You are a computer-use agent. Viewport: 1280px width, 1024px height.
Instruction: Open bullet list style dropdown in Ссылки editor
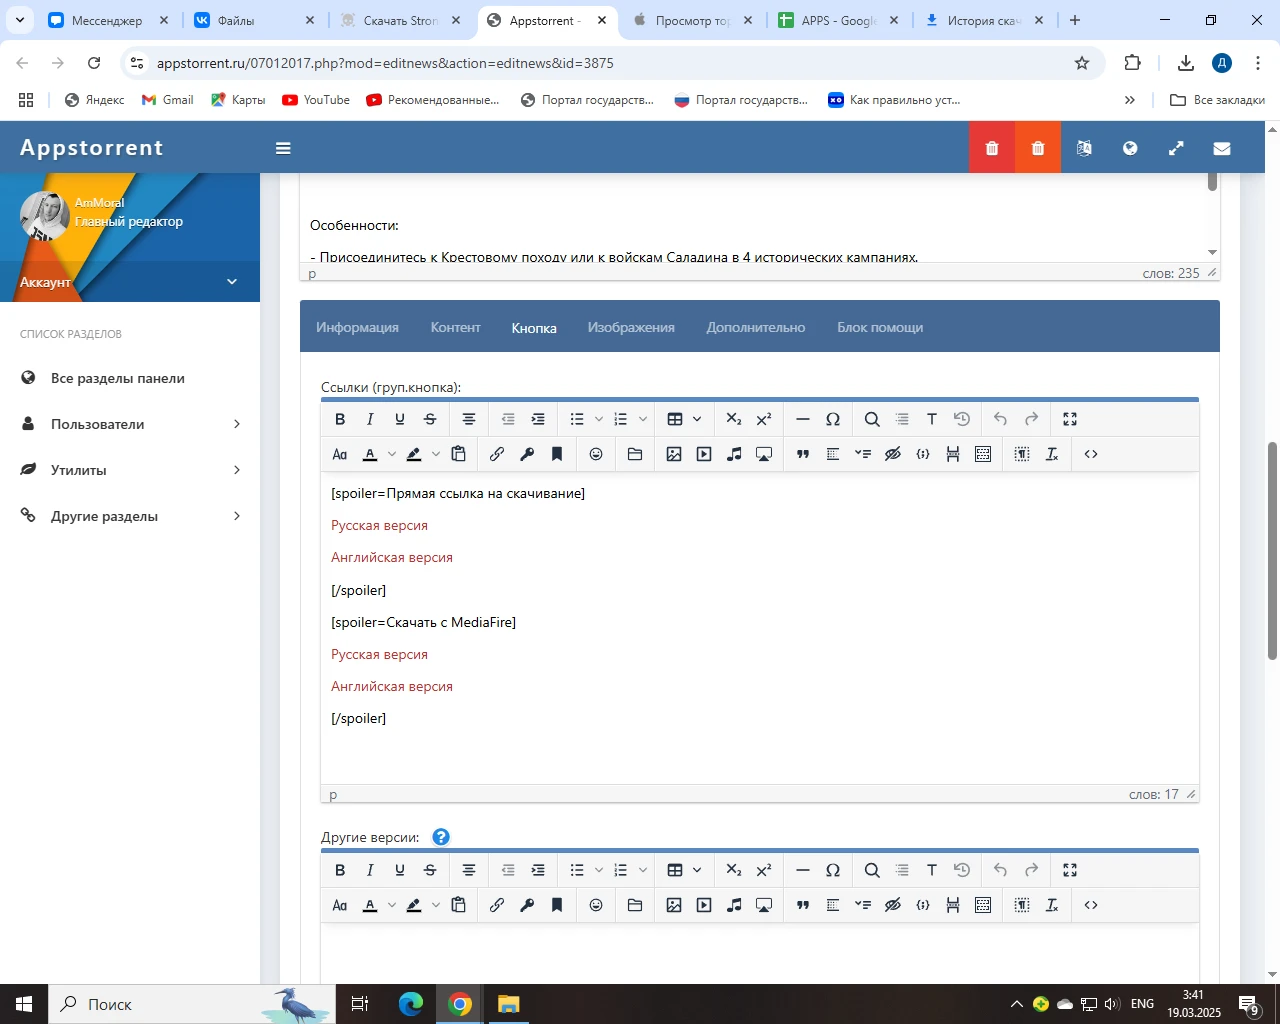coord(599,419)
